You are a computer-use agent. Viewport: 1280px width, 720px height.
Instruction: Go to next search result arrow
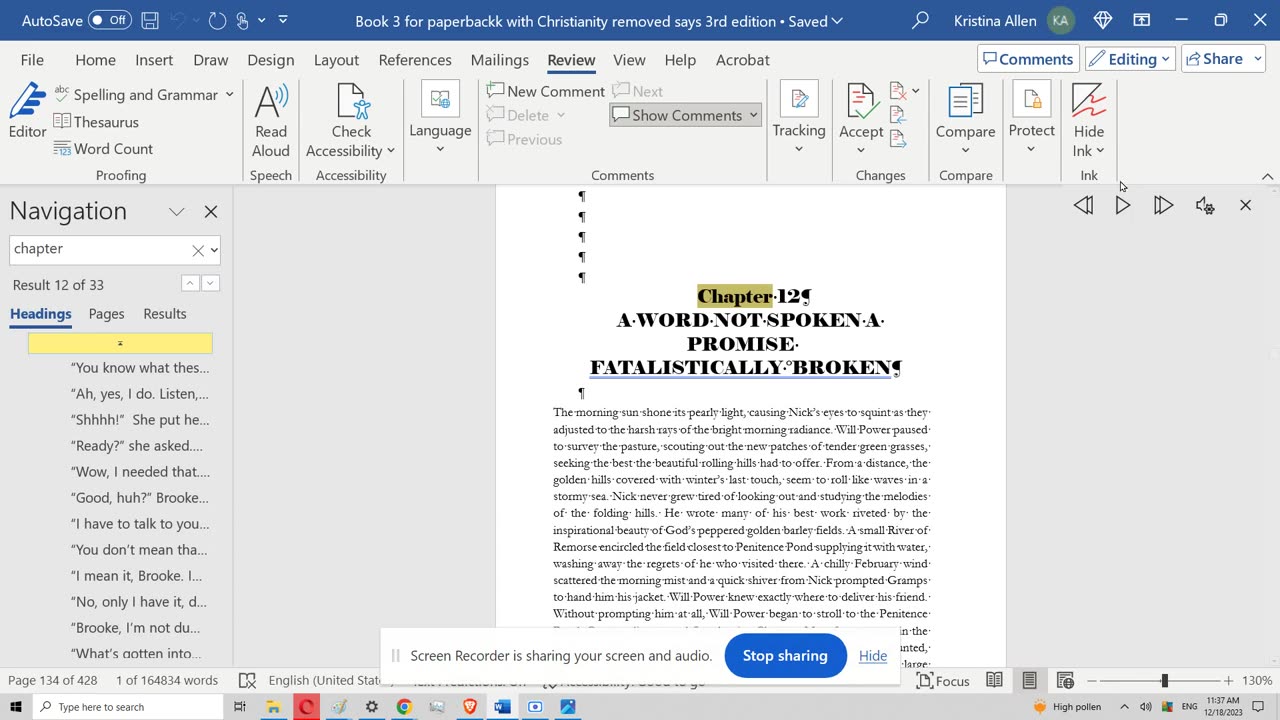(210, 284)
